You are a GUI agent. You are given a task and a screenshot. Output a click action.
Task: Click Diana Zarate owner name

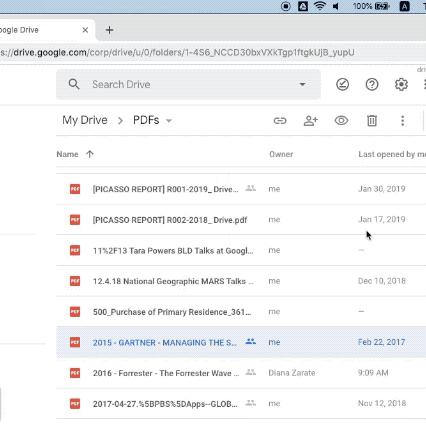[x=292, y=373]
